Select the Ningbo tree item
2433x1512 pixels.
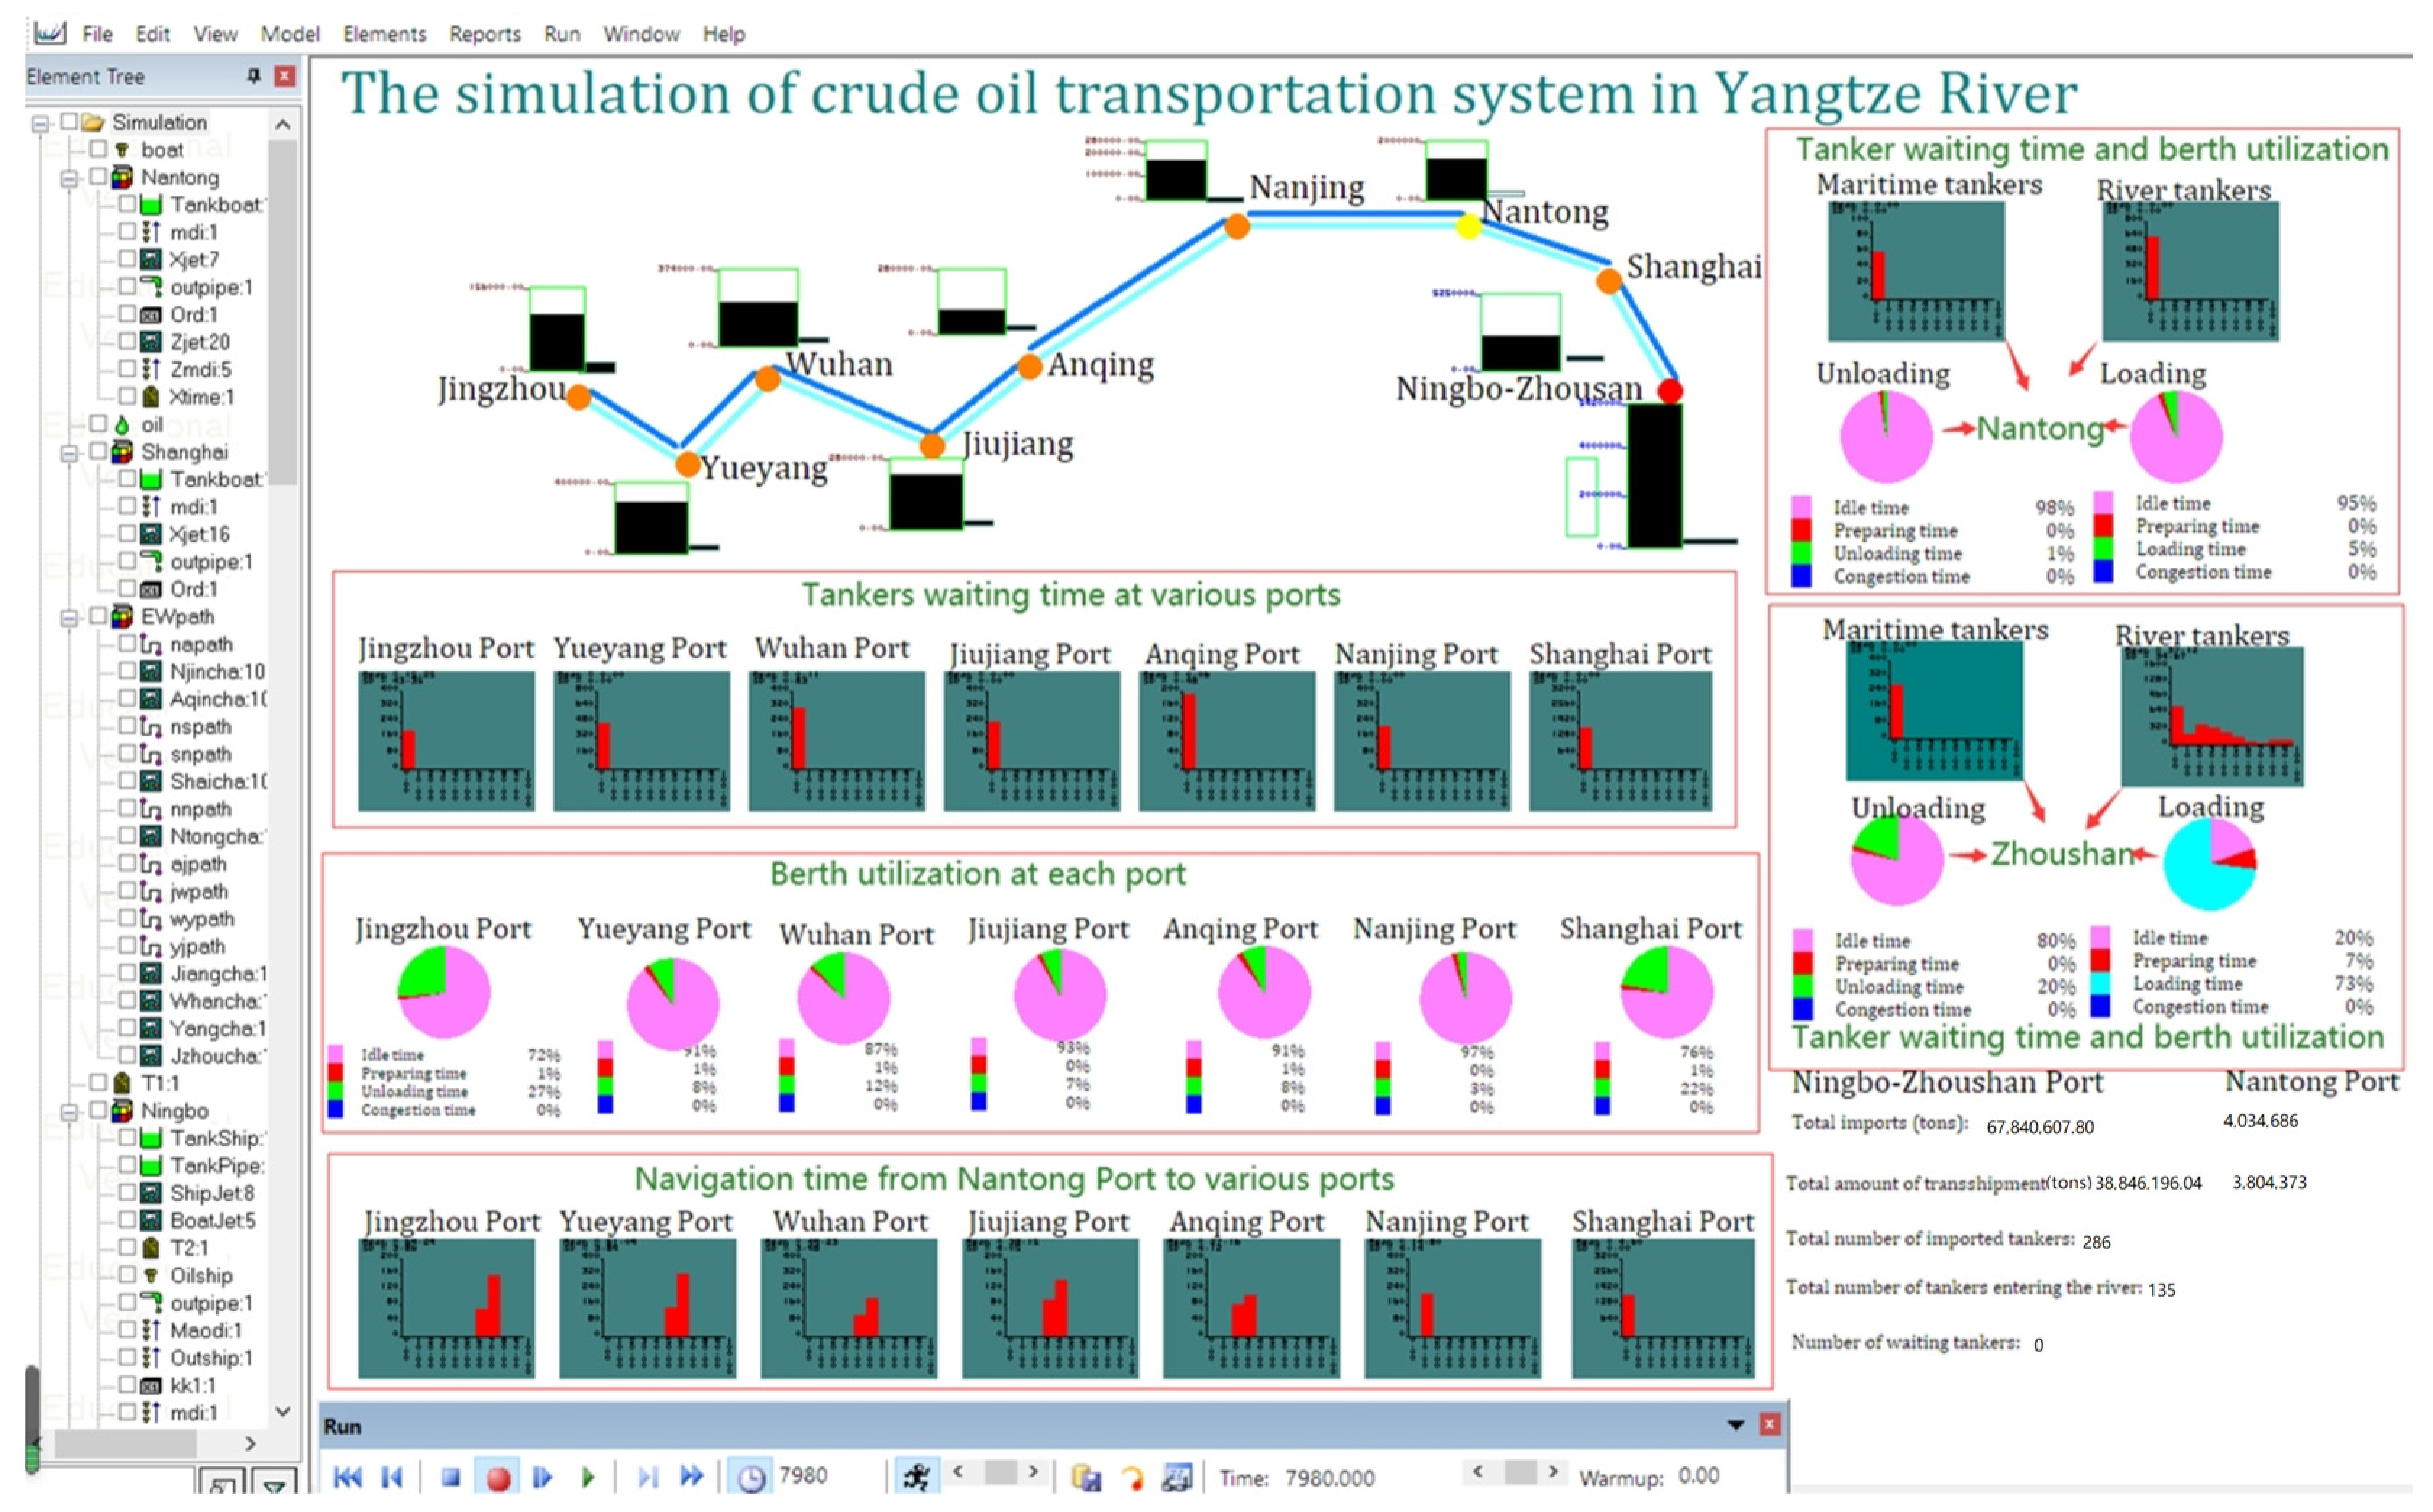pyautogui.click(x=174, y=1111)
